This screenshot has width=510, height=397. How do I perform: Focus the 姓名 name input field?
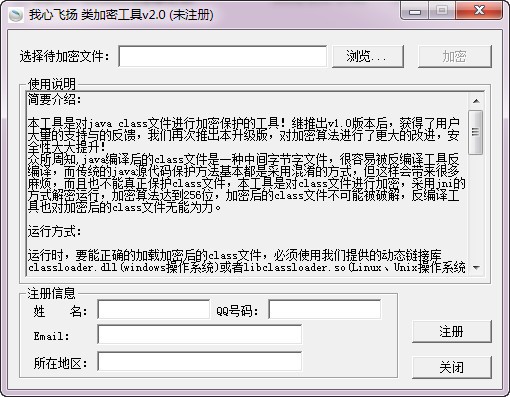(x=154, y=309)
